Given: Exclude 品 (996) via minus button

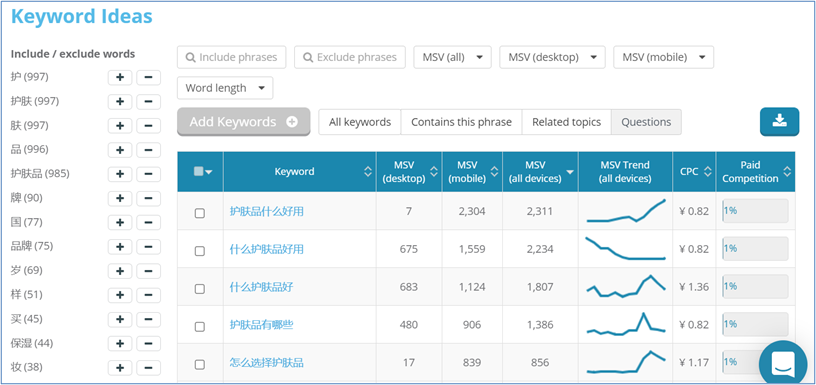Looking at the screenshot, I should (x=148, y=150).
